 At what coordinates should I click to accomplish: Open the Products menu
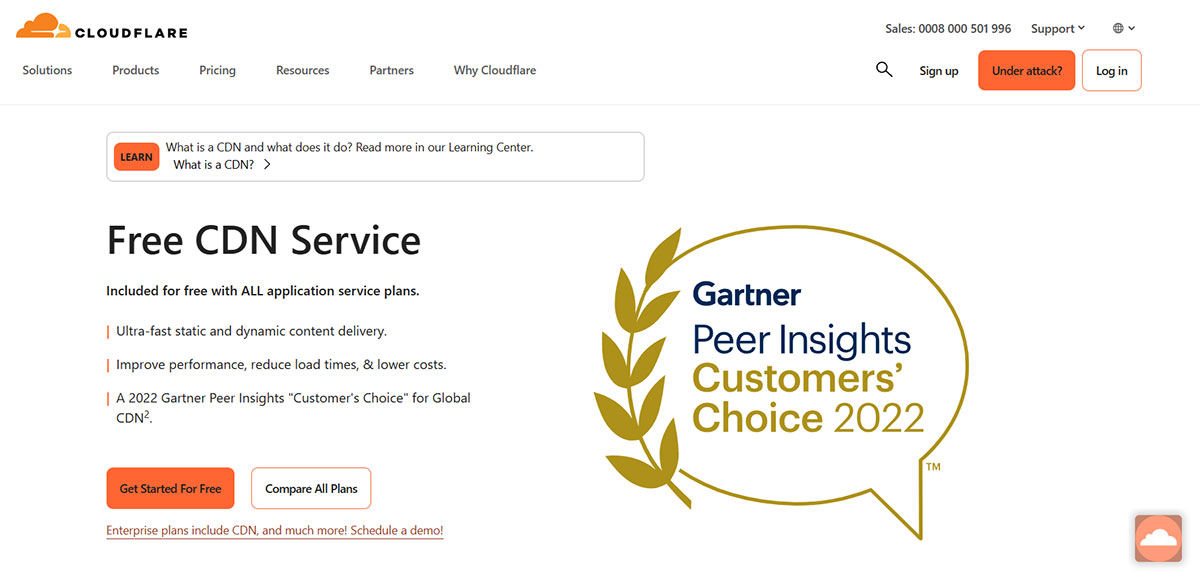click(x=136, y=70)
